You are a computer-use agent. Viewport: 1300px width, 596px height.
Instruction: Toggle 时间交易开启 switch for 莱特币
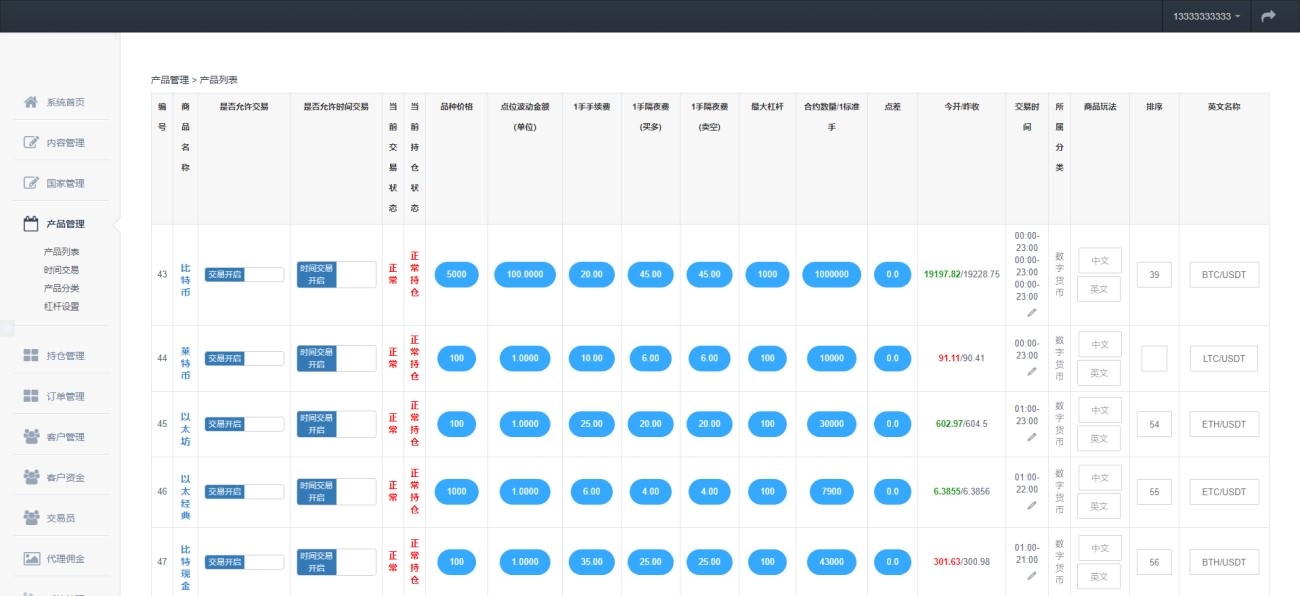click(336, 358)
